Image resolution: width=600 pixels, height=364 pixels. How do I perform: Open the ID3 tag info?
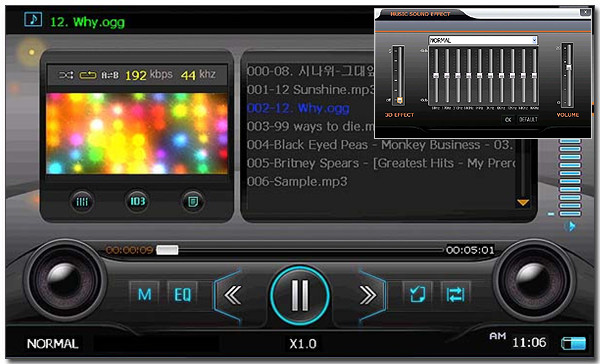click(137, 201)
